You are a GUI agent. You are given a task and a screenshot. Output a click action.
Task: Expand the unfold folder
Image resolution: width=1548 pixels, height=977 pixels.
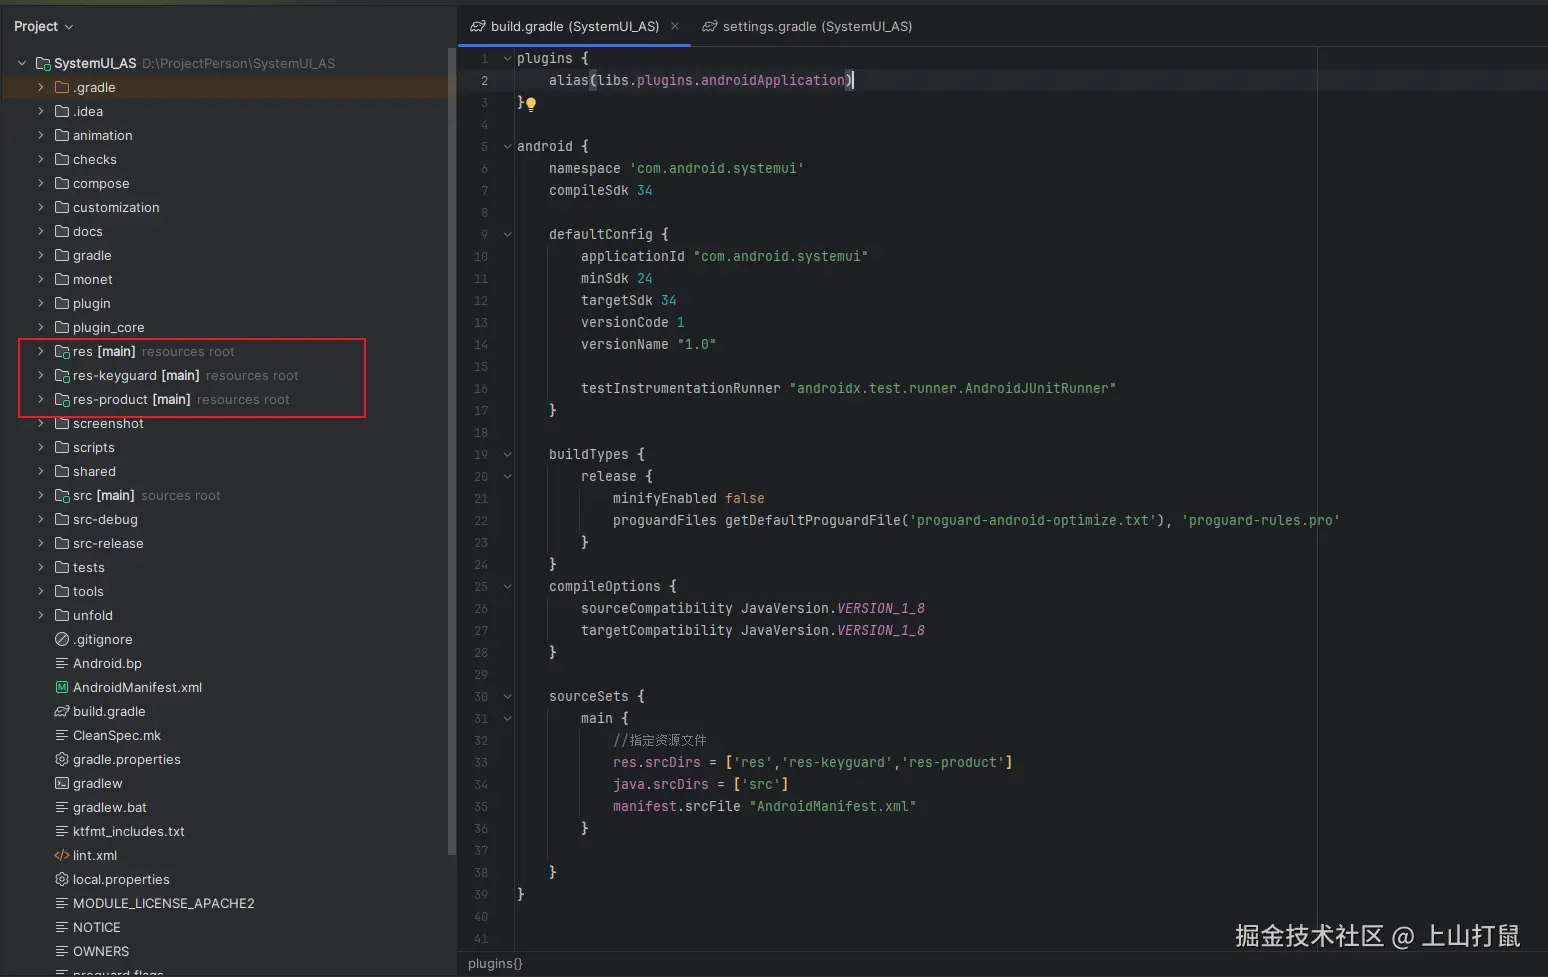click(x=40, y=615)
